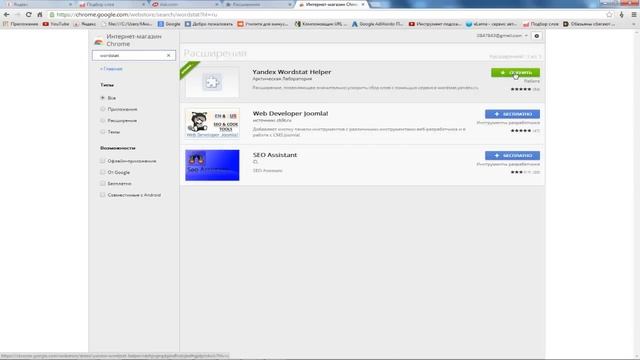This screenshot has height=360, width=640.
Task: Enable the От Google checkbox
Action: click(x=103, y=172)
